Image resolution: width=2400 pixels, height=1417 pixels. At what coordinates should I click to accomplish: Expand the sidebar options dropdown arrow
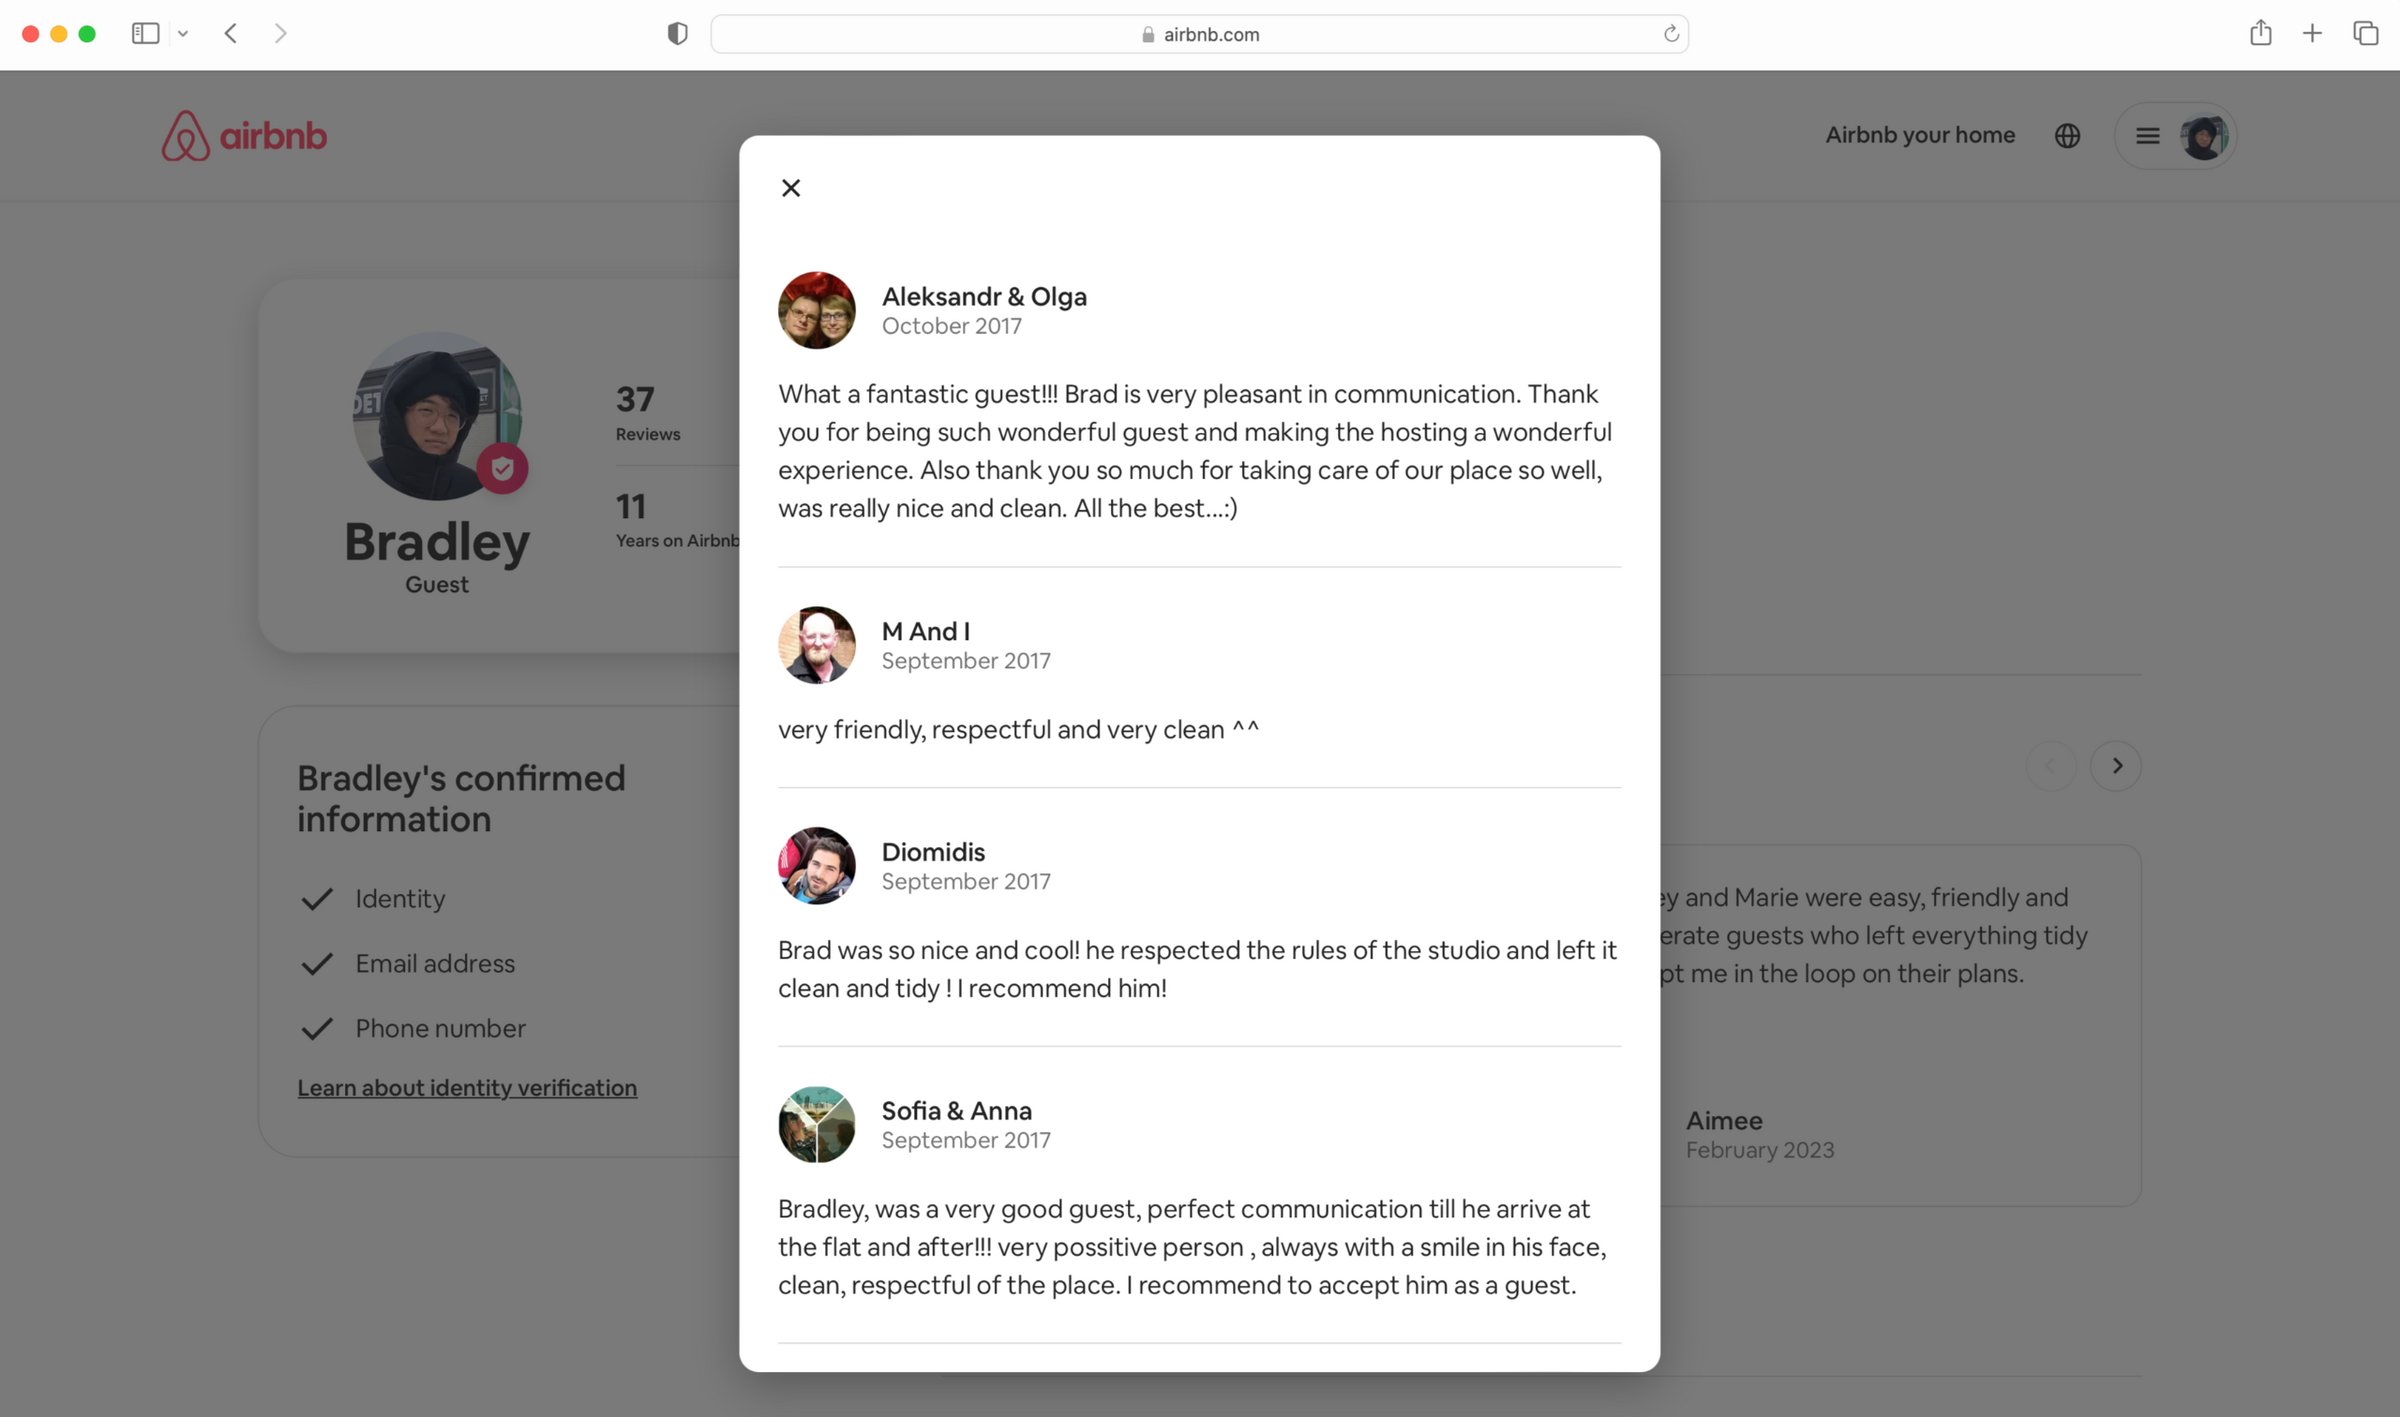point(183,33)
